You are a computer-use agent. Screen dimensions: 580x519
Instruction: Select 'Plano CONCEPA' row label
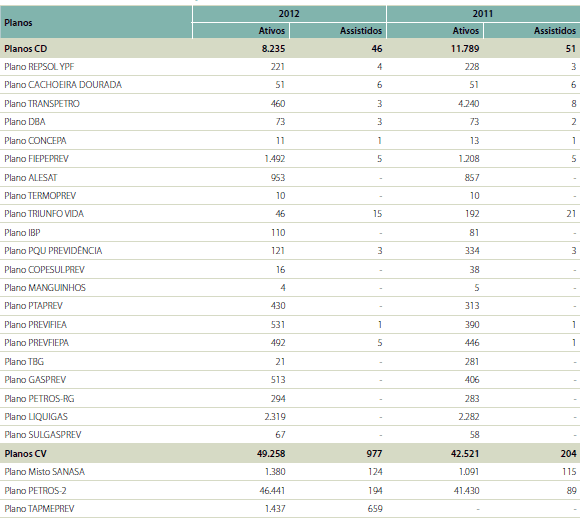click(x=35, y=141)
